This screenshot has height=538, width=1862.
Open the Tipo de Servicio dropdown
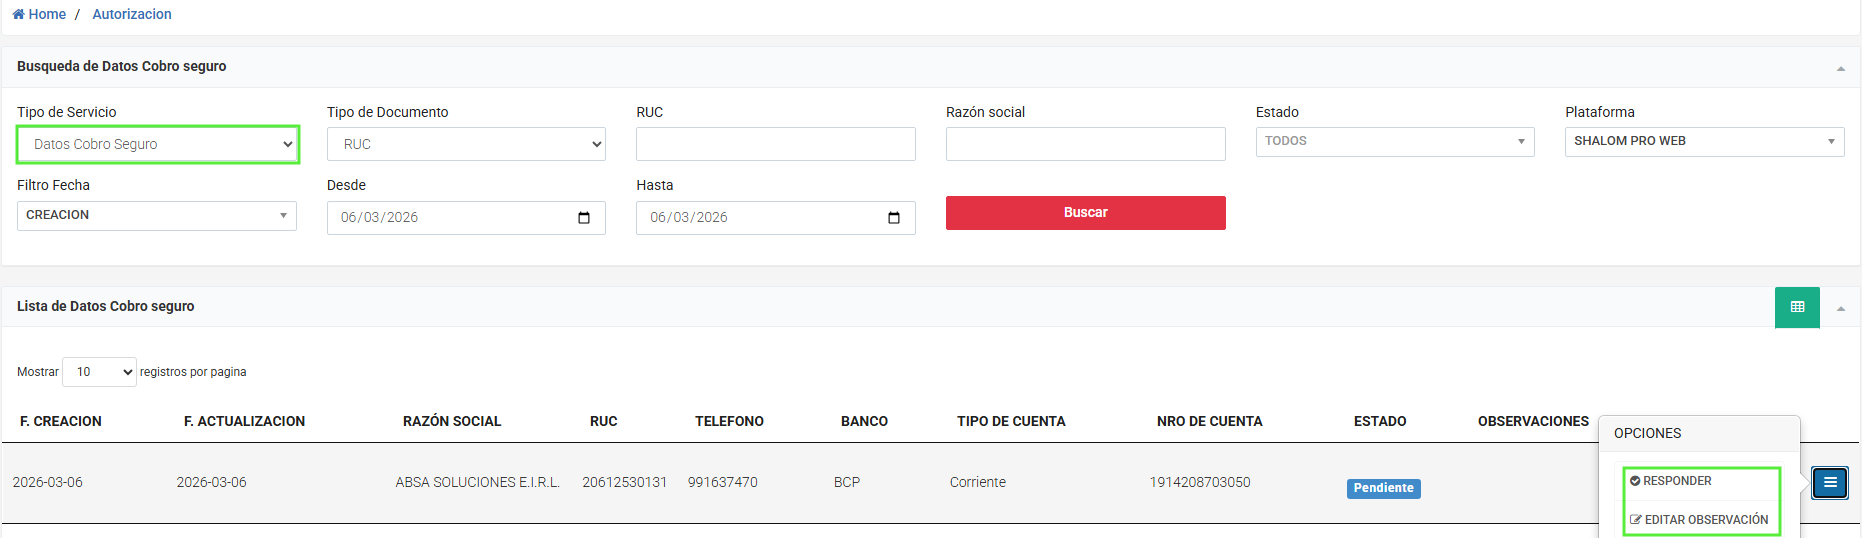point(158,144)
